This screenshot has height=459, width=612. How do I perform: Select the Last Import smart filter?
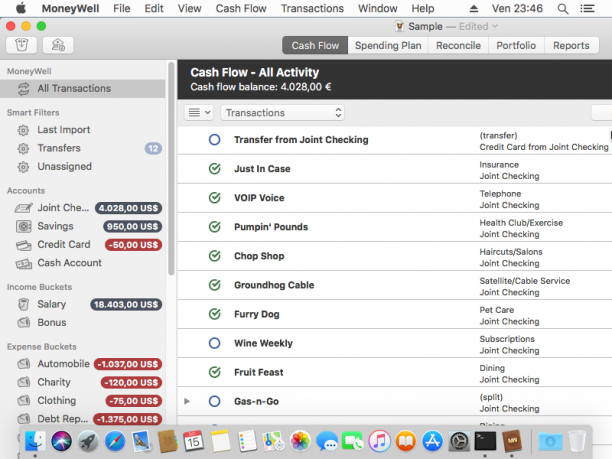64,130
